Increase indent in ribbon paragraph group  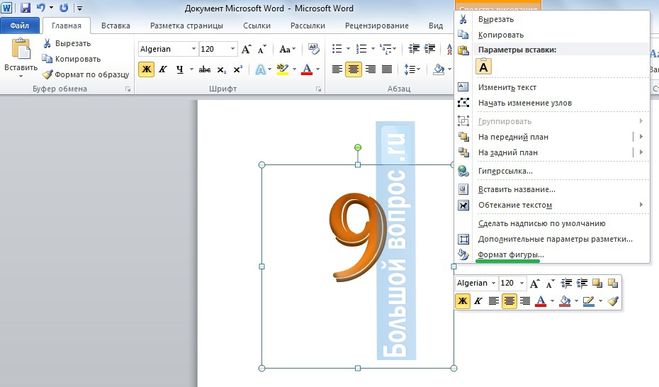(x=430, y=49)
